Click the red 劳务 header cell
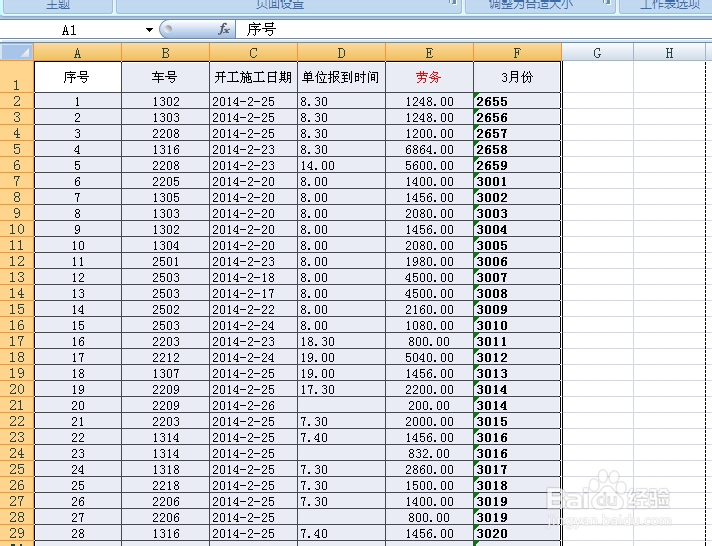712x546 pixels. click(x=429, y=77)
